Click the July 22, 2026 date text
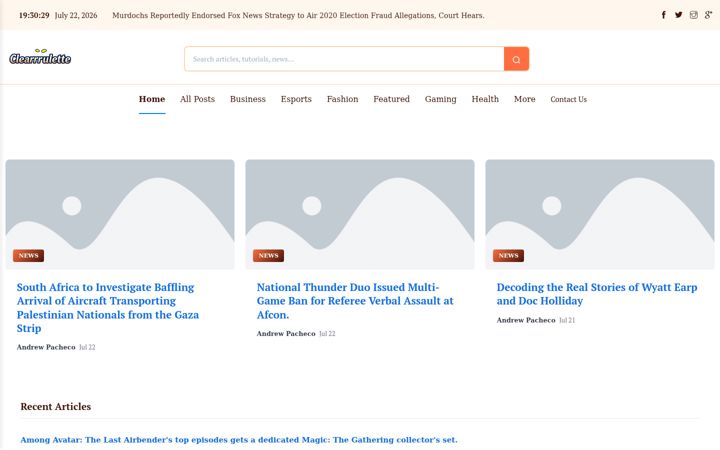 point(76,15)
